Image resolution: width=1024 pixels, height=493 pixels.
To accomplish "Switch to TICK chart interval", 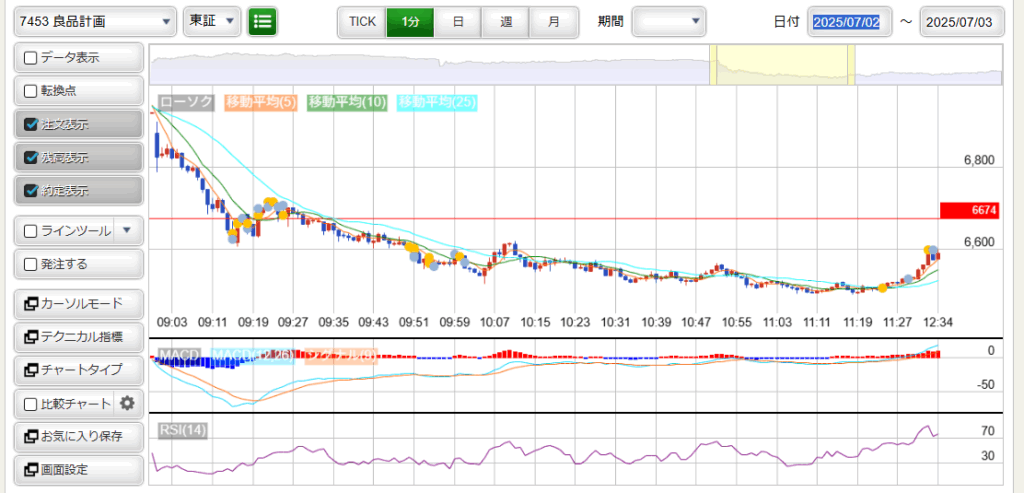I will coord(362,22).
